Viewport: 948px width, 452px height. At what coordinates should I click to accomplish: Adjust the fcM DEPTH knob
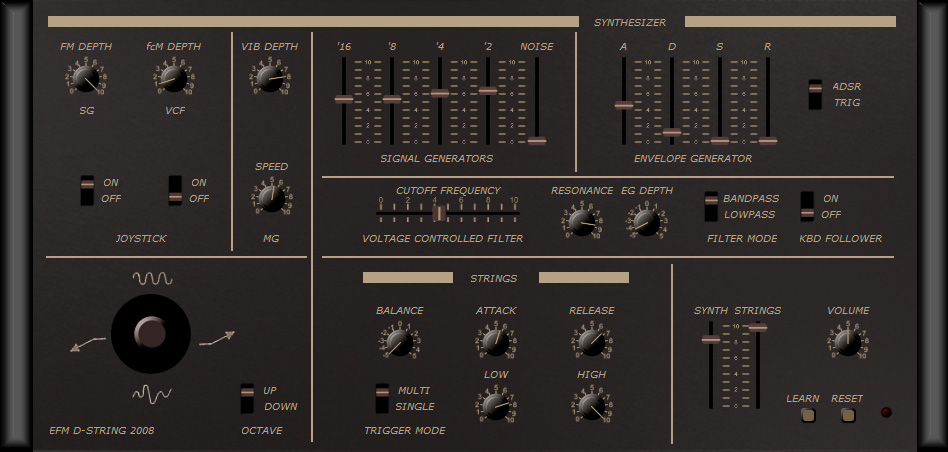(174, 79)
